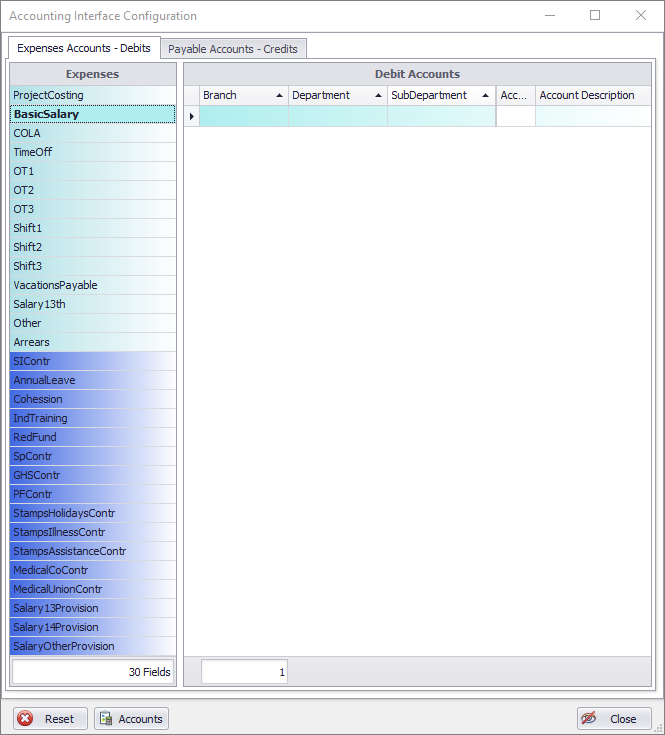This screenshot has height=735, width=665.
Task: Click the Department cell in first row
Action: click(337, 116)
